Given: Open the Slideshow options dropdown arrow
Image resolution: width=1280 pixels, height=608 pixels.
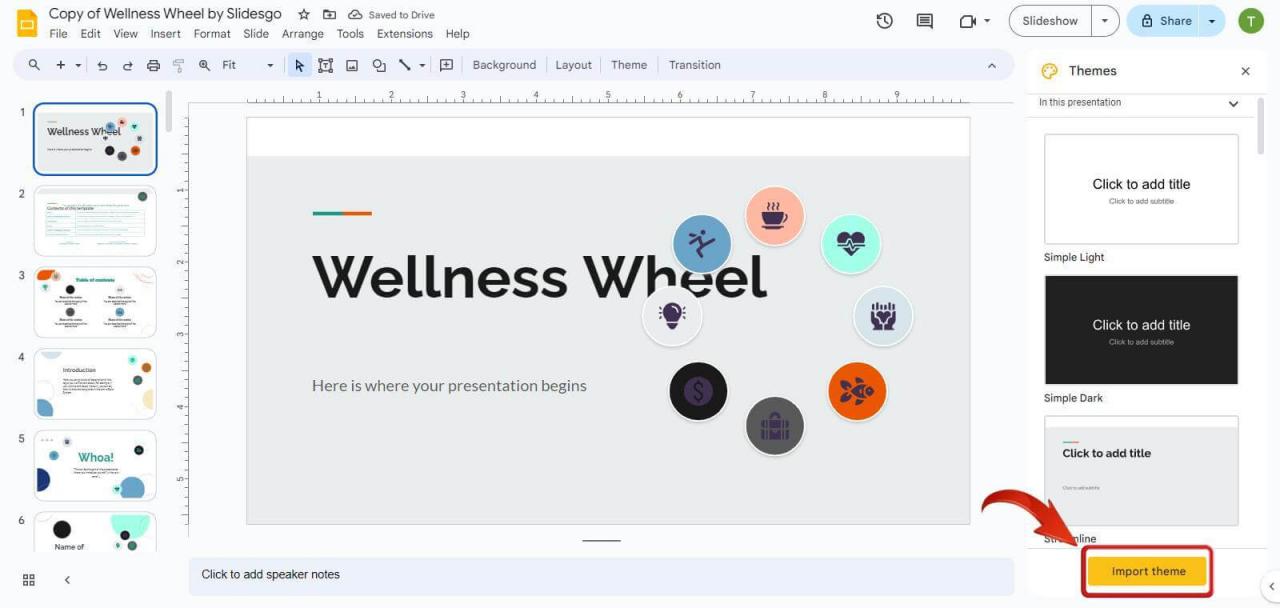Looking at the screenshot, I should [x=1105, y=20].
